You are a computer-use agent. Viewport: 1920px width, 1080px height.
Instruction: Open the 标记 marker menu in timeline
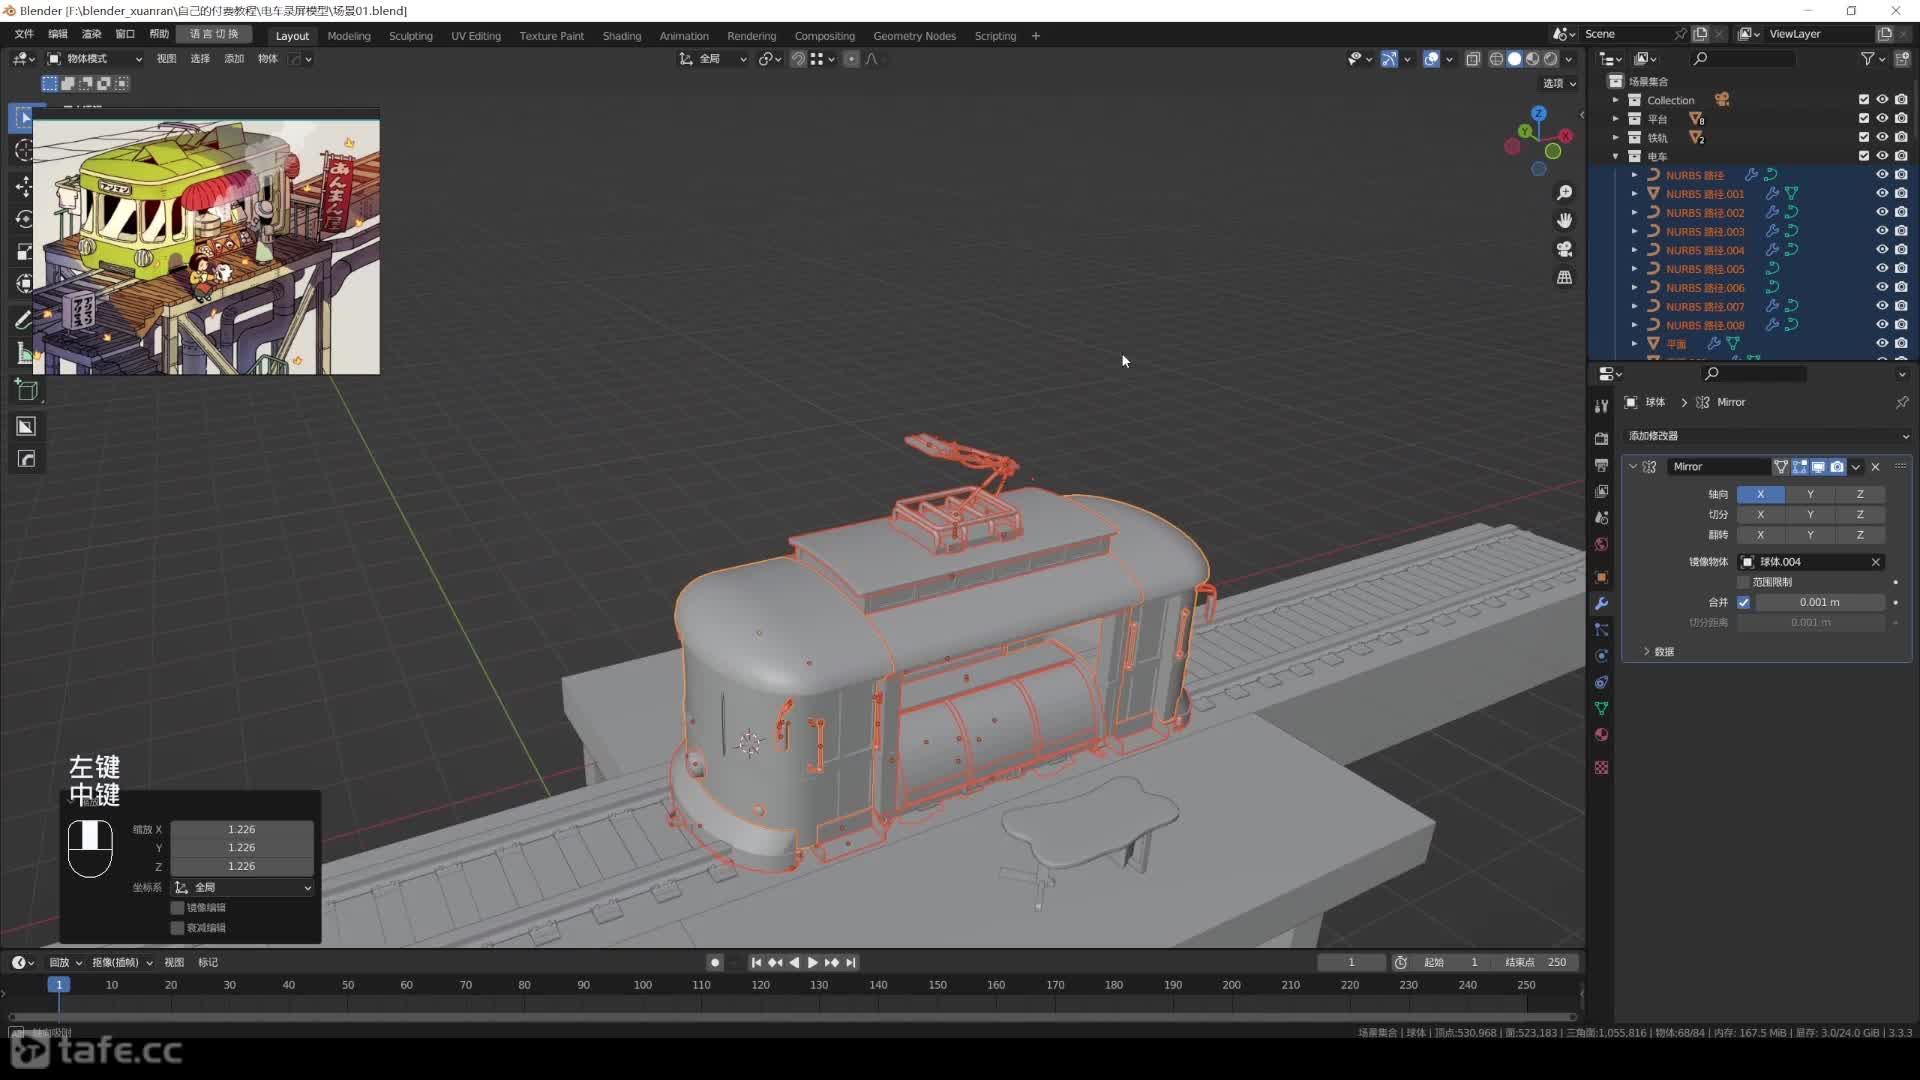point(208,963)
